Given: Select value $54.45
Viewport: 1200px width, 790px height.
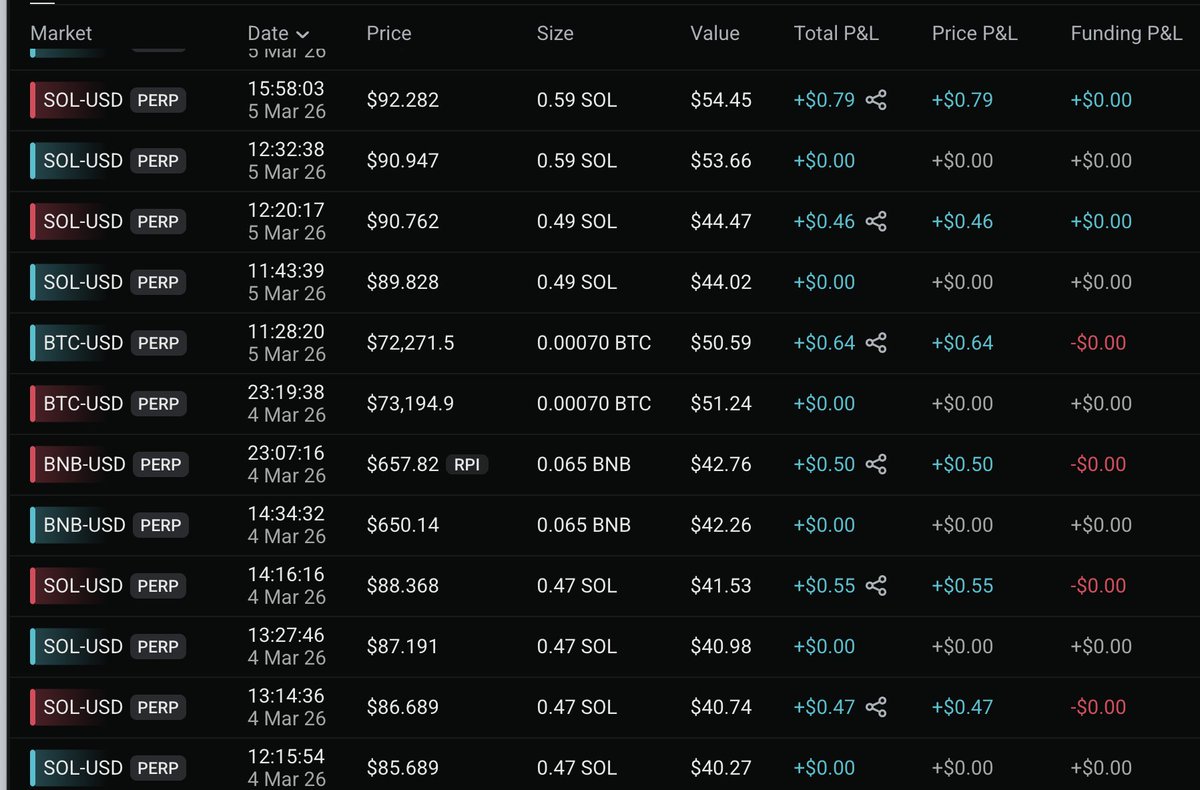Looking at the screenshot, I should (x=721, y=100).
